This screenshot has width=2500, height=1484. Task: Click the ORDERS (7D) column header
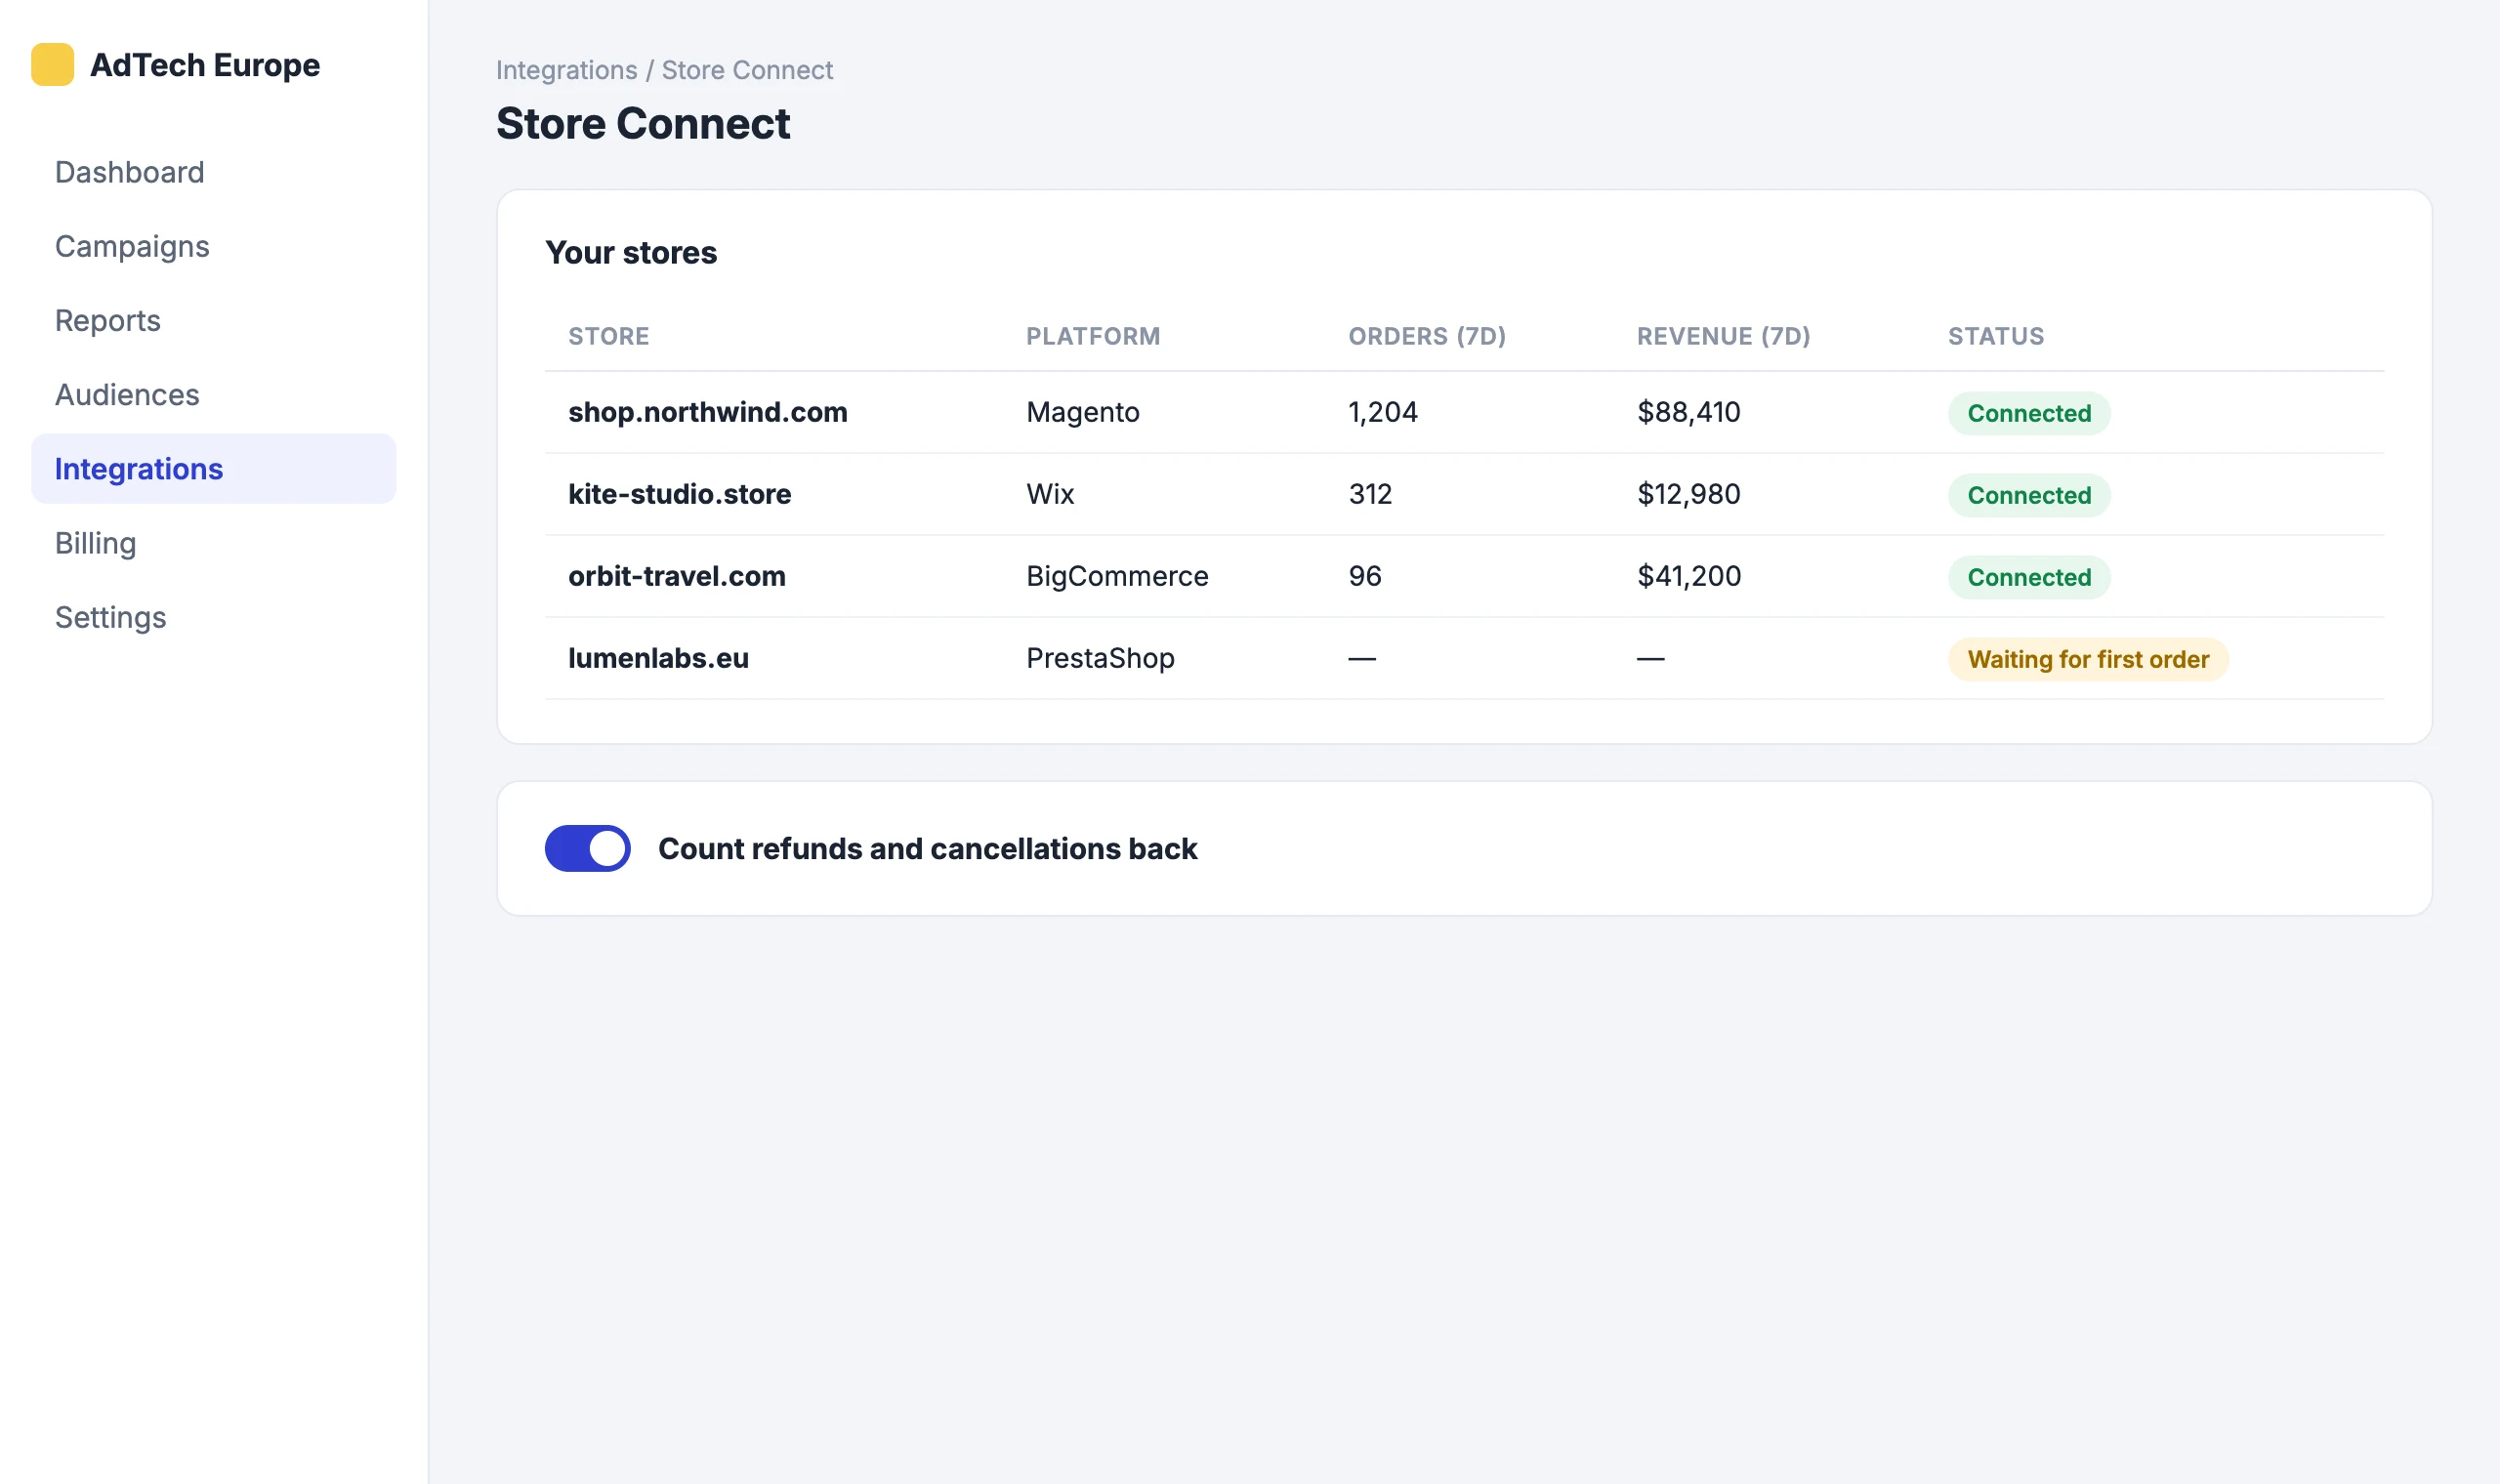click(x=1427, y=336)
